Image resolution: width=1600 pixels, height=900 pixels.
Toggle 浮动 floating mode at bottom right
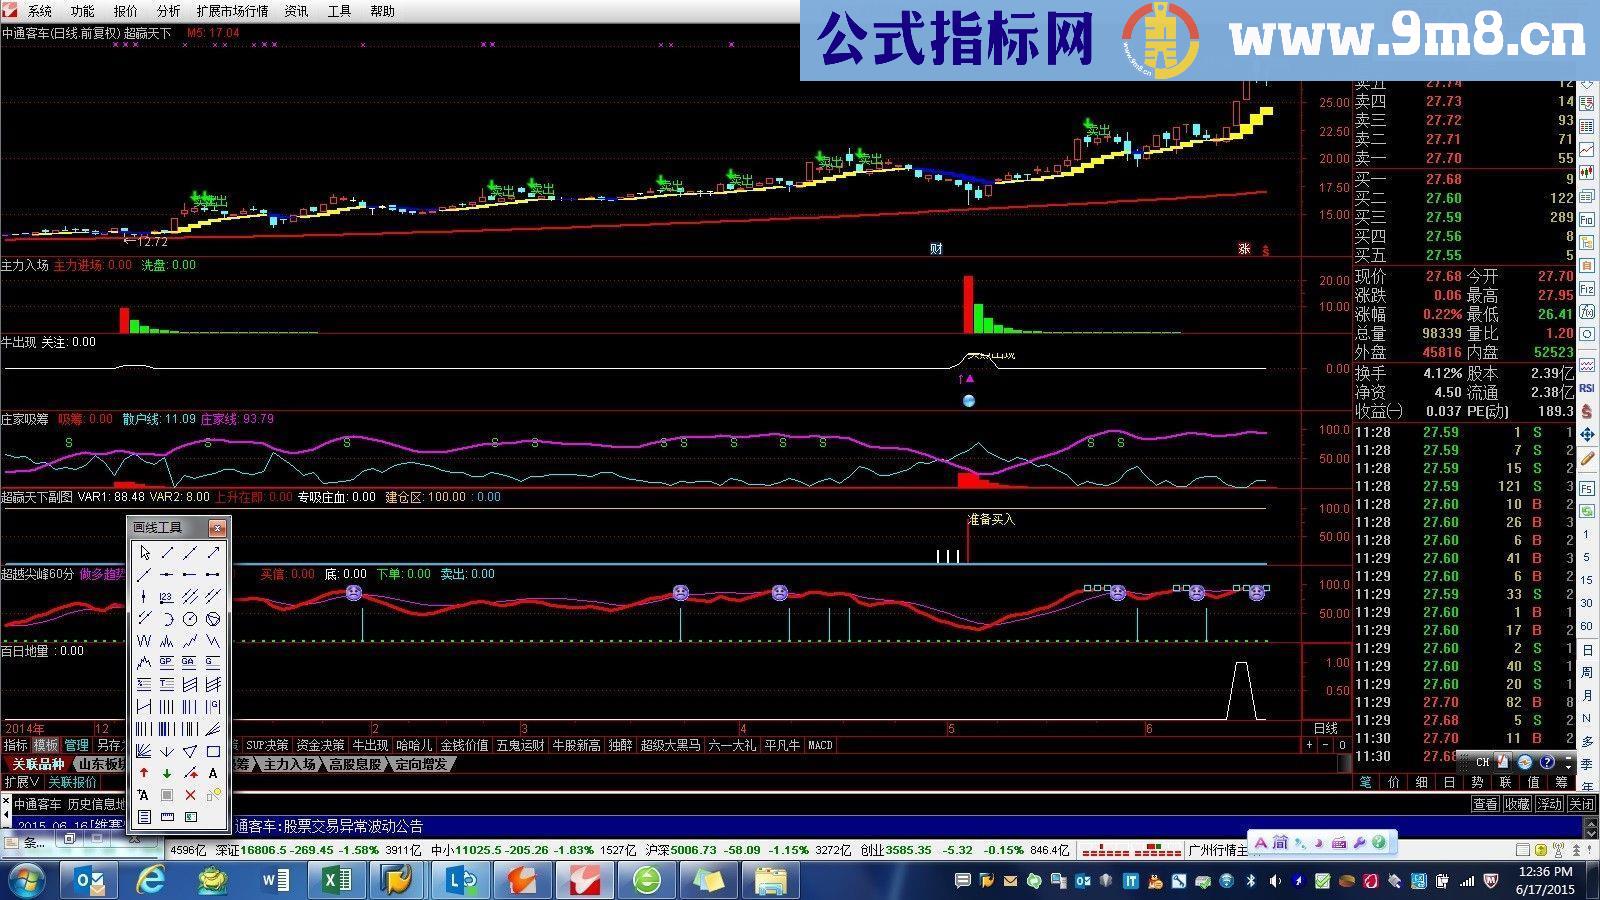coord(1549,804)
